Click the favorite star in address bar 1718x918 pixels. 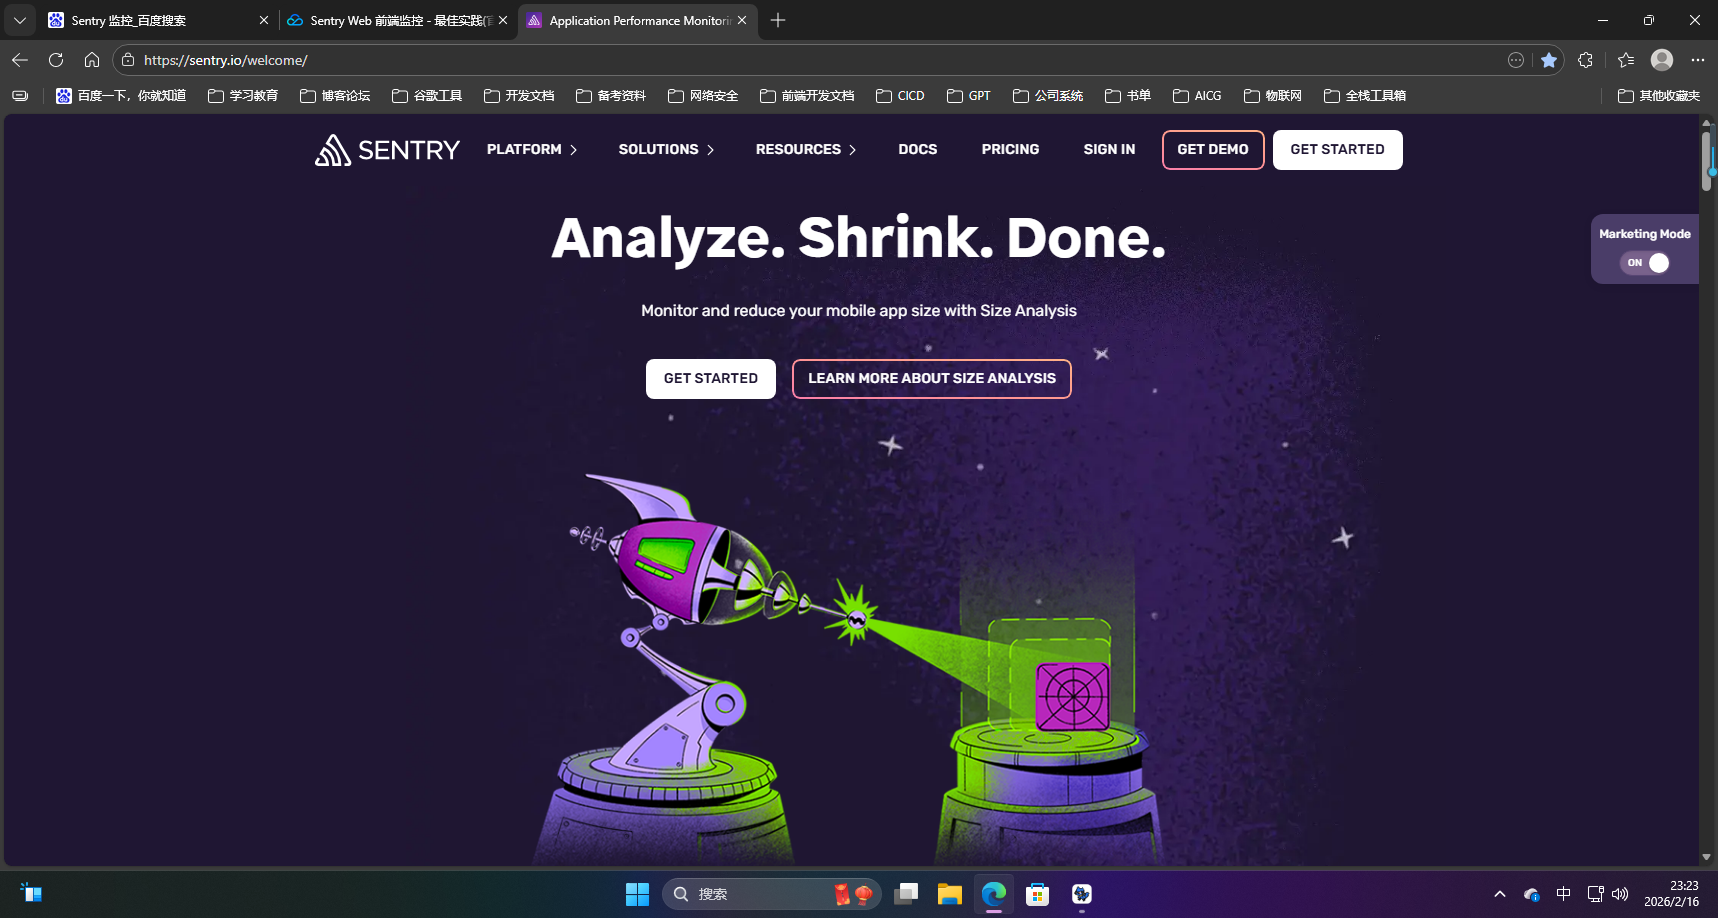click(x=1549, y=60)
